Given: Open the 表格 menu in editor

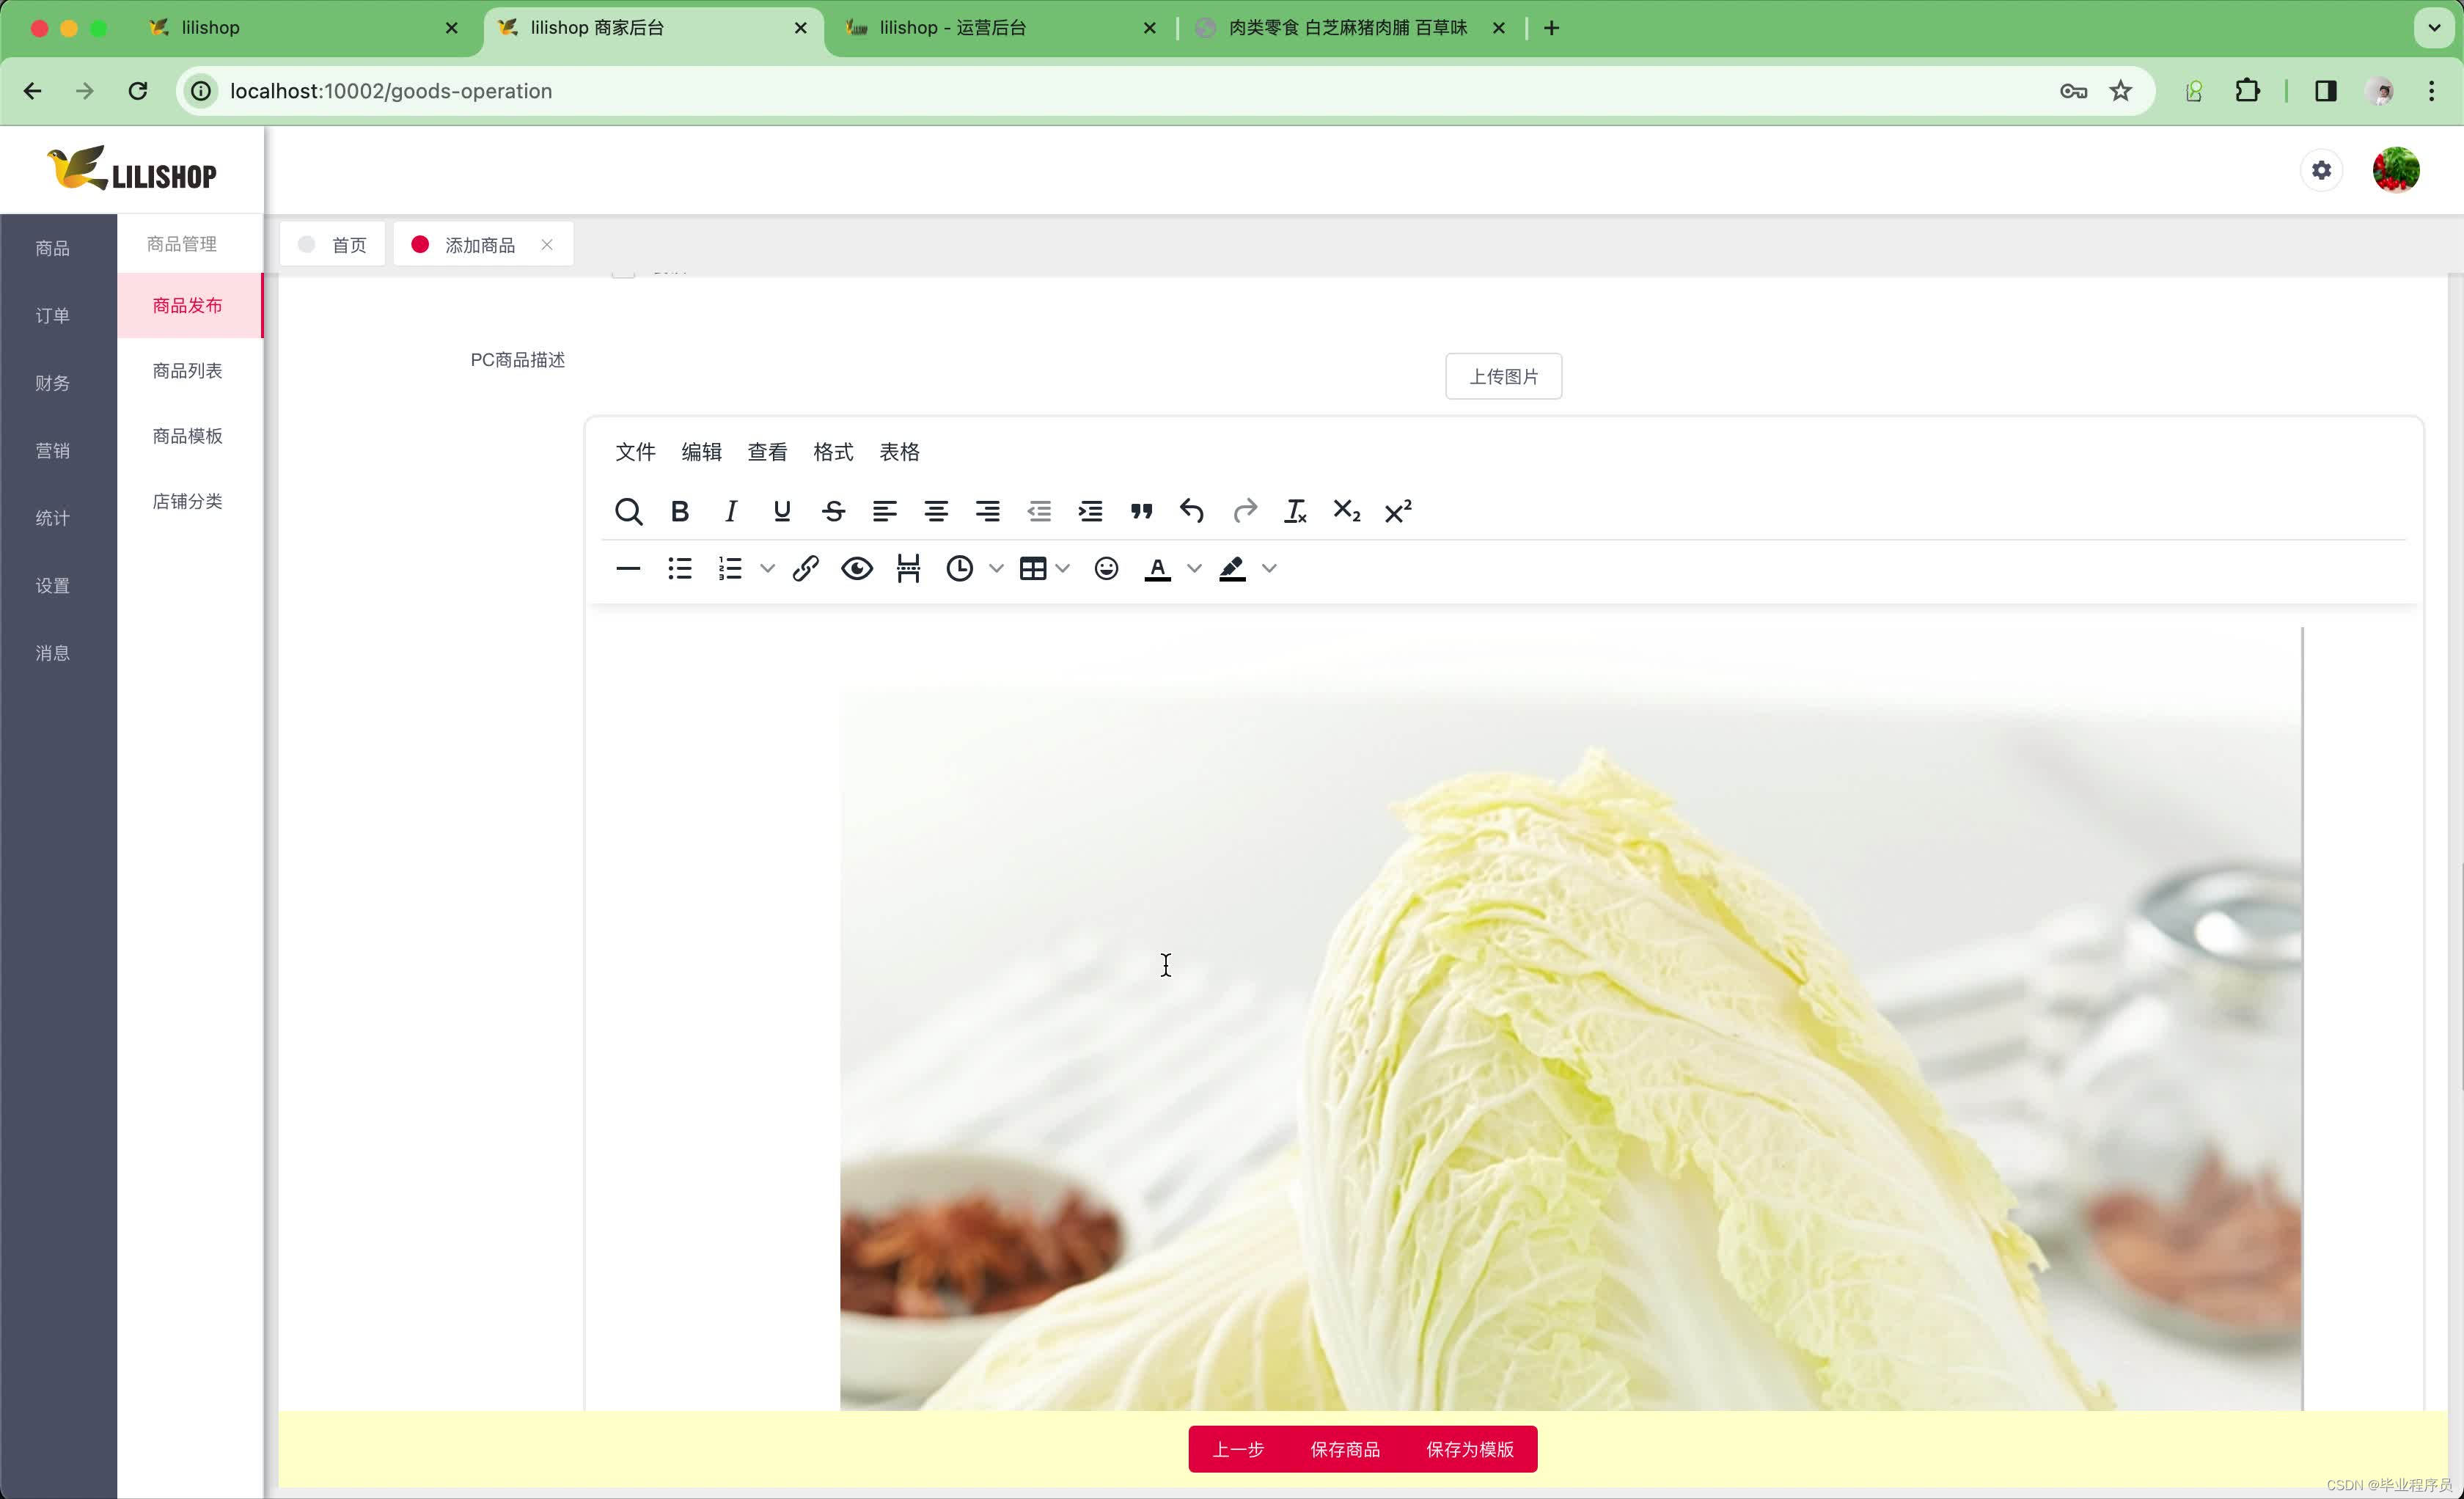Looking at the screenshot, I should (x=899, y=452).
